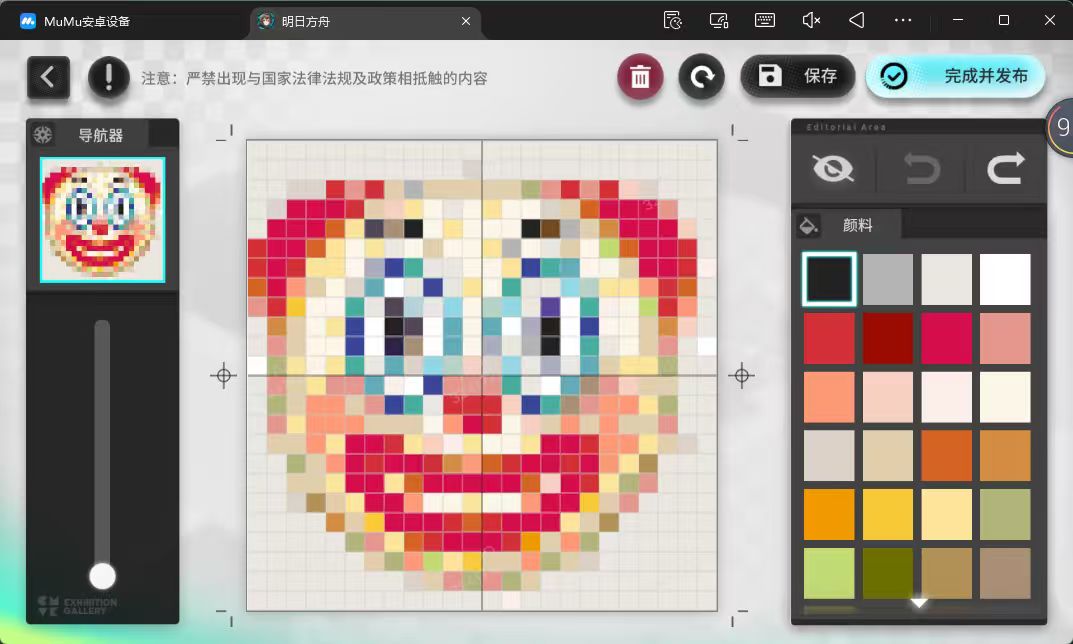This screenshot has width=1073, height=644.
Task: Go back with the left arrow button
Action: [x=48, y=77]
